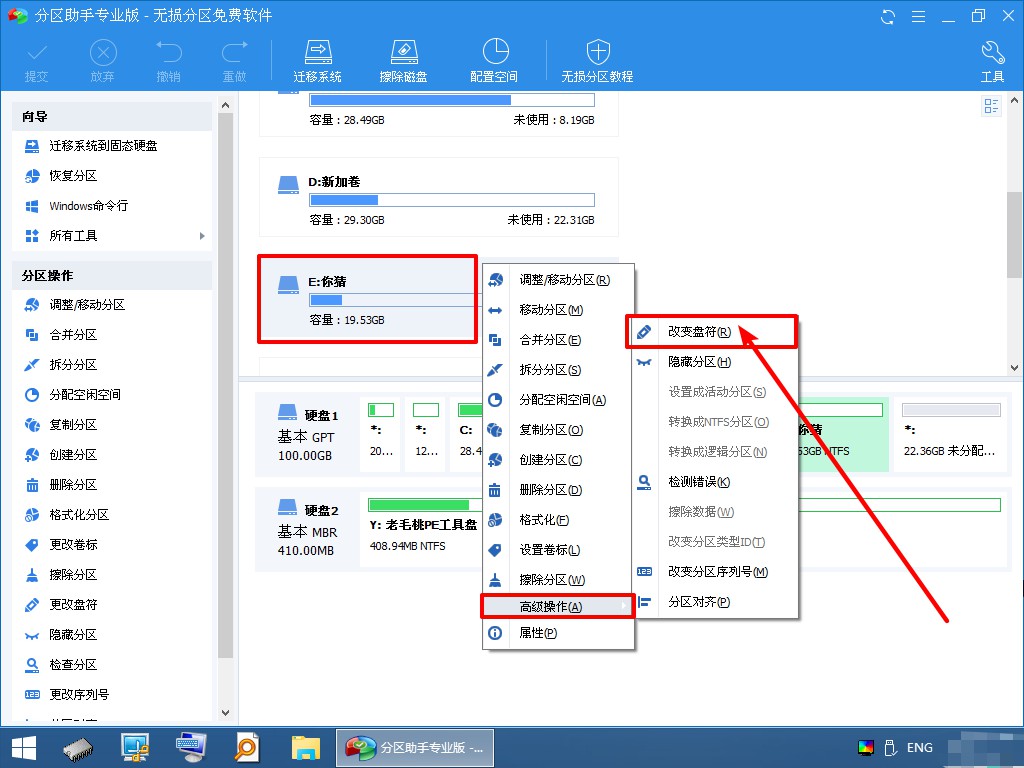Select 检测错误(K) in submenu
The width and height of the screenshot is (1024, 768).
(716, 482)
